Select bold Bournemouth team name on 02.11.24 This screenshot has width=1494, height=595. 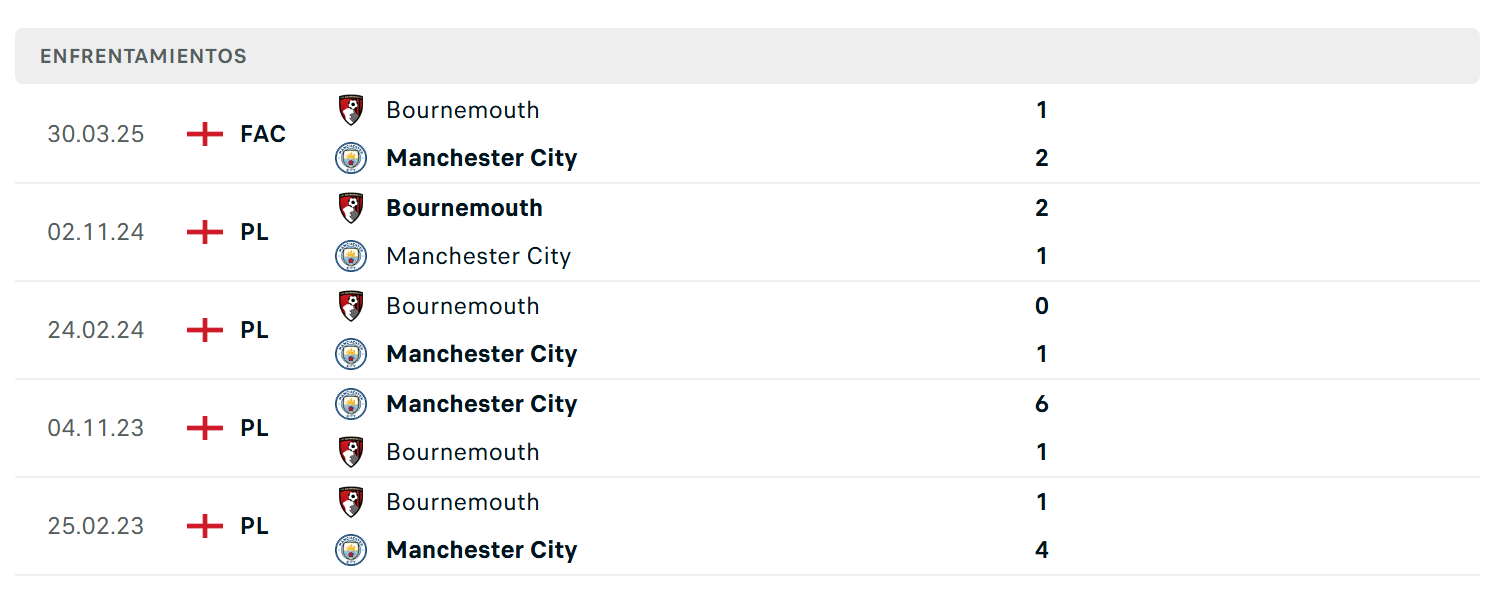(x=464, y=208)
